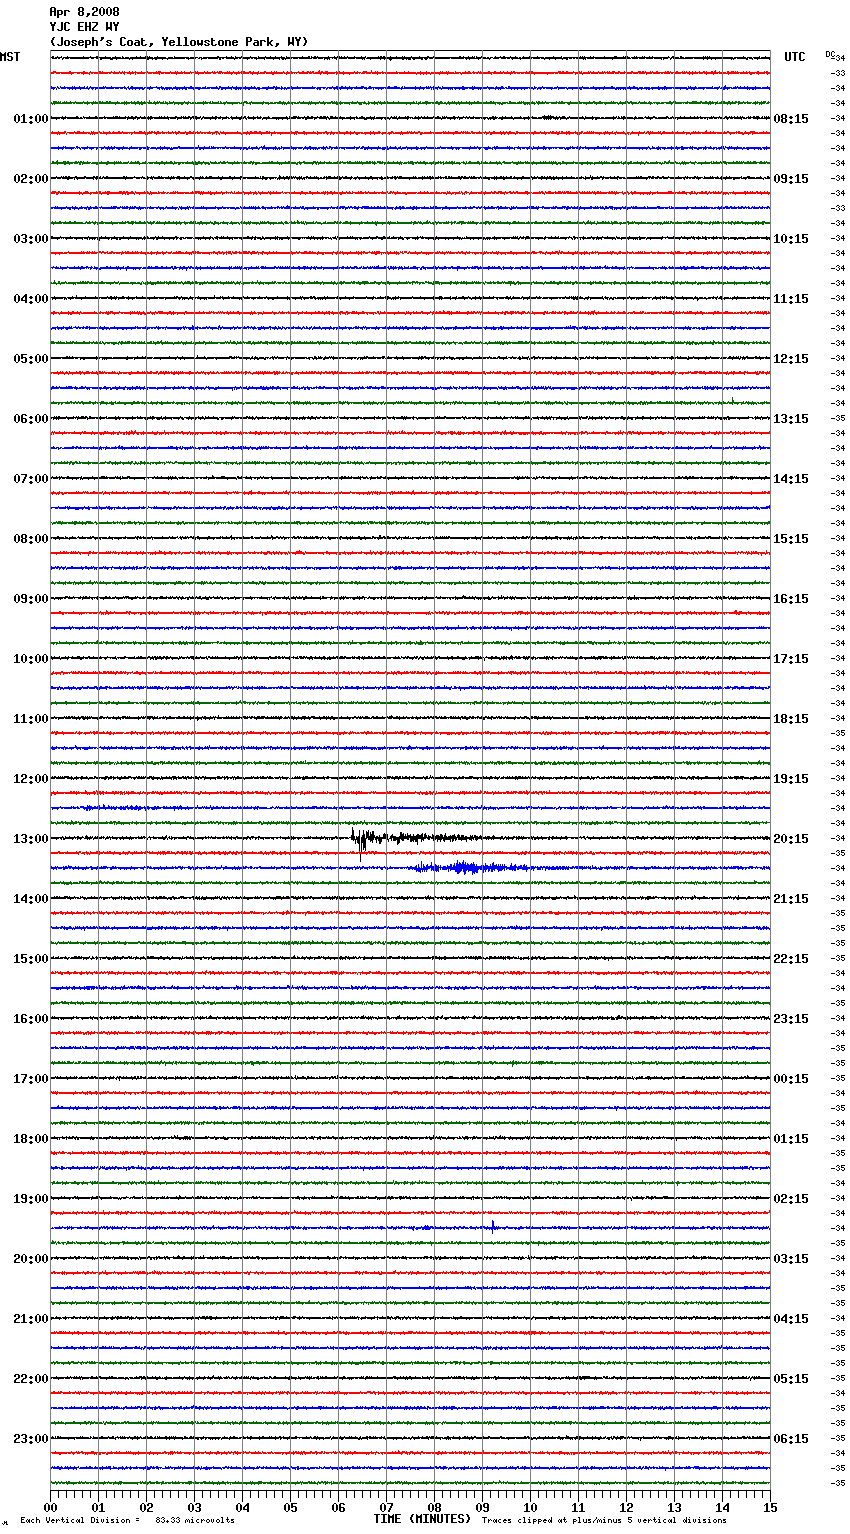Select the '19:00' MST hour label
This screenshot has height=1534, width=850.
point(31,1199)
